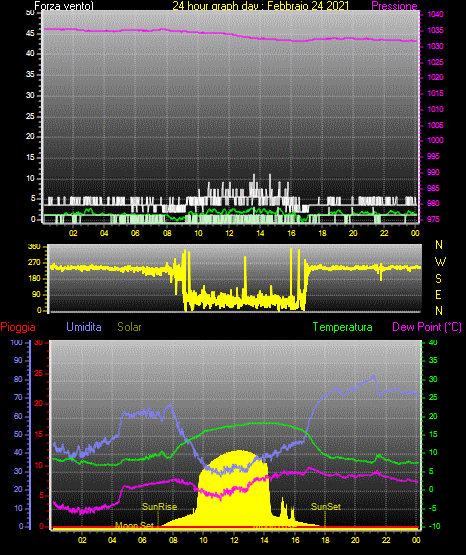This screenshot has height=555, width=466.
Task: Click the 'W' compass direction label
Action: (x=440, y=262)
